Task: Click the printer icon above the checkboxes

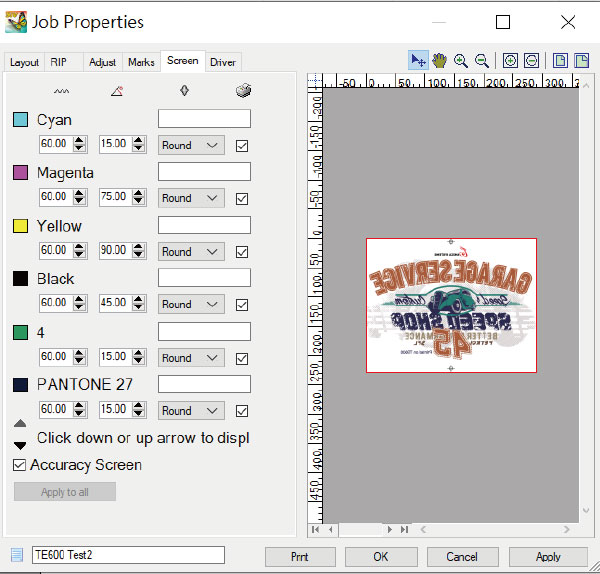Action: [x=242, y=91]
